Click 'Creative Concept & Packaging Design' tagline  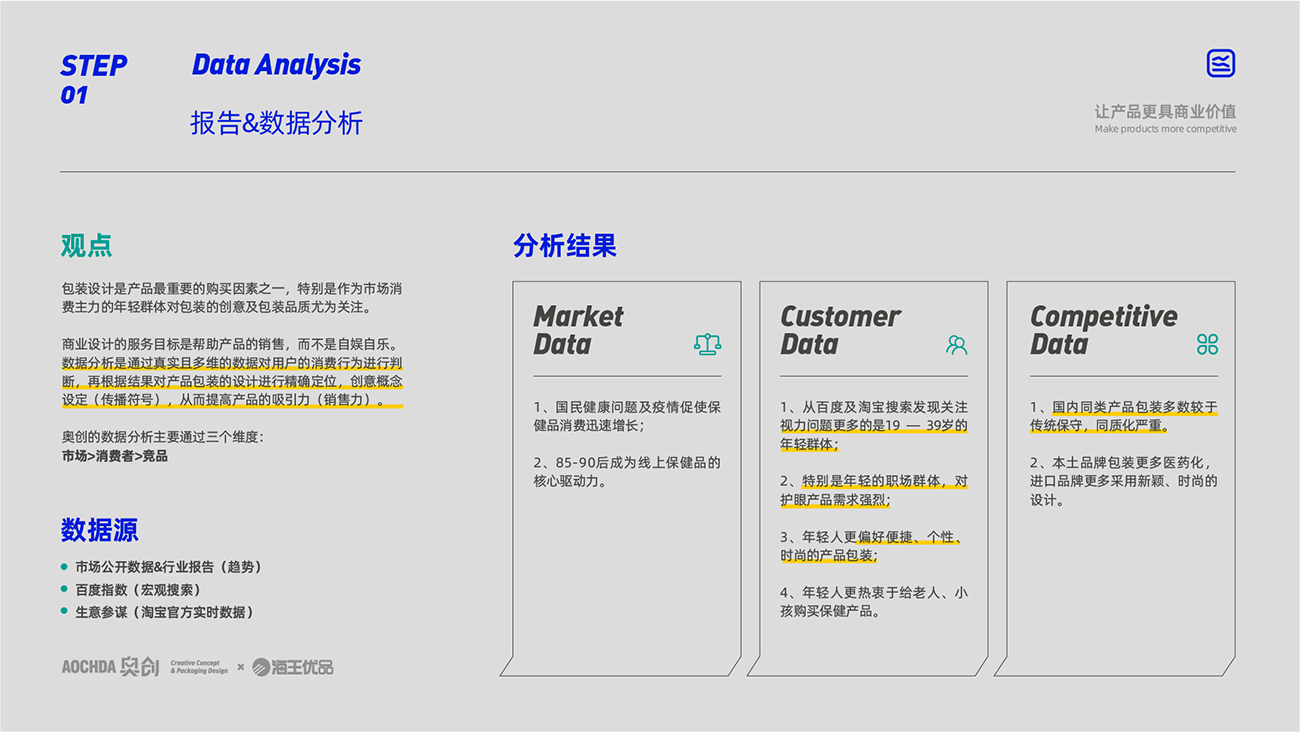coord(199,667)
